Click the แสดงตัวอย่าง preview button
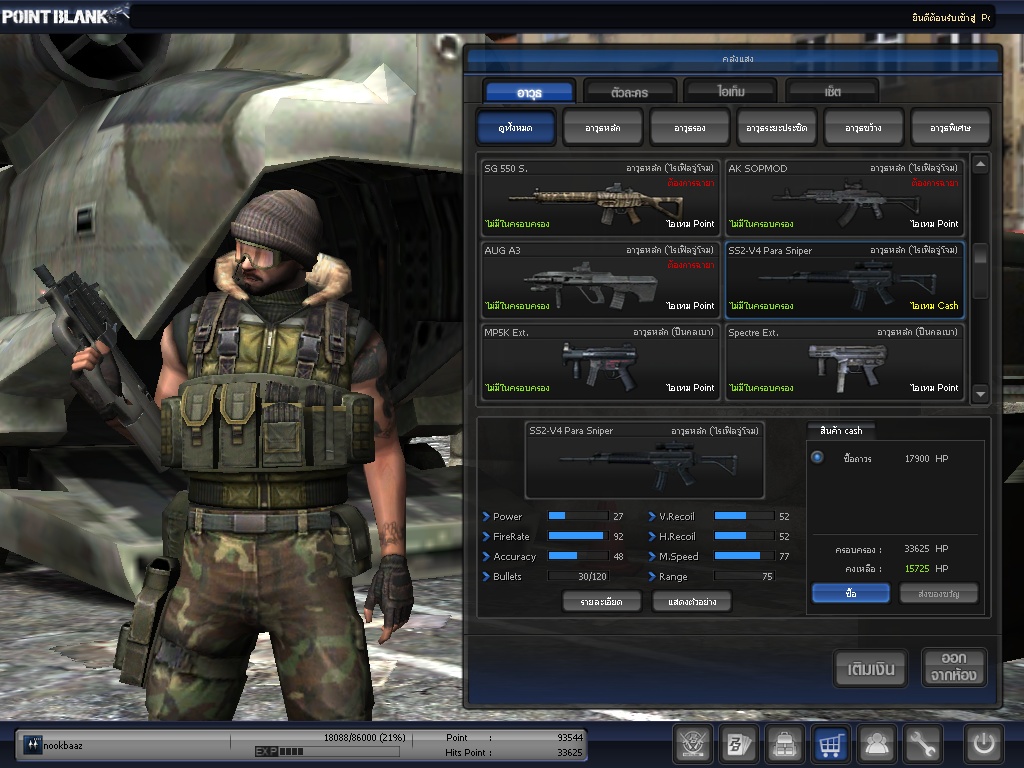1024x768 pixels. tap(692, 601)
